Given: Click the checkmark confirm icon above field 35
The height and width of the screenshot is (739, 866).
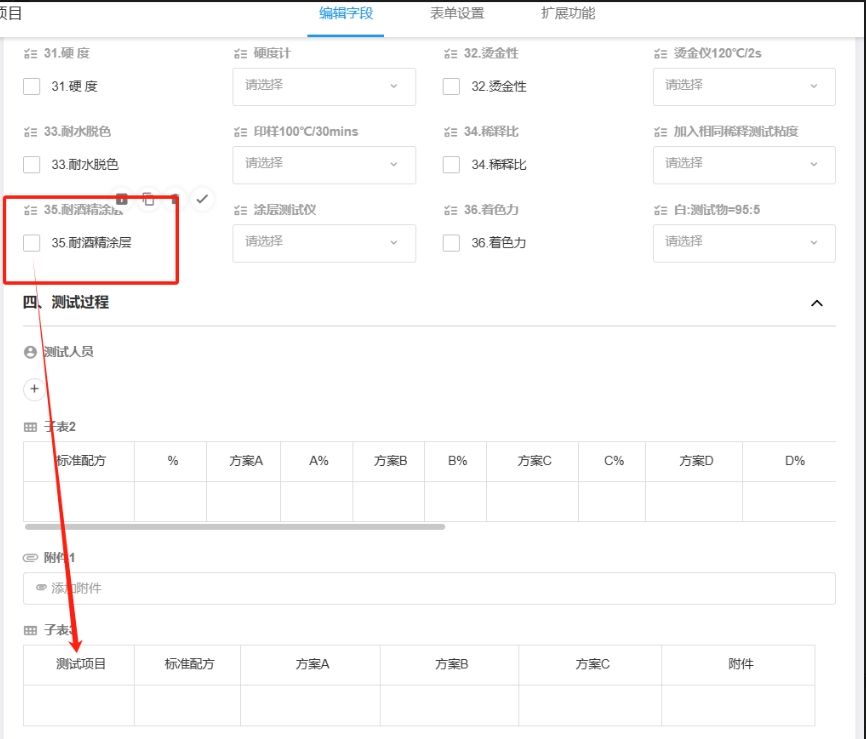Looking at the screenshot, I should tap(202, 199).
